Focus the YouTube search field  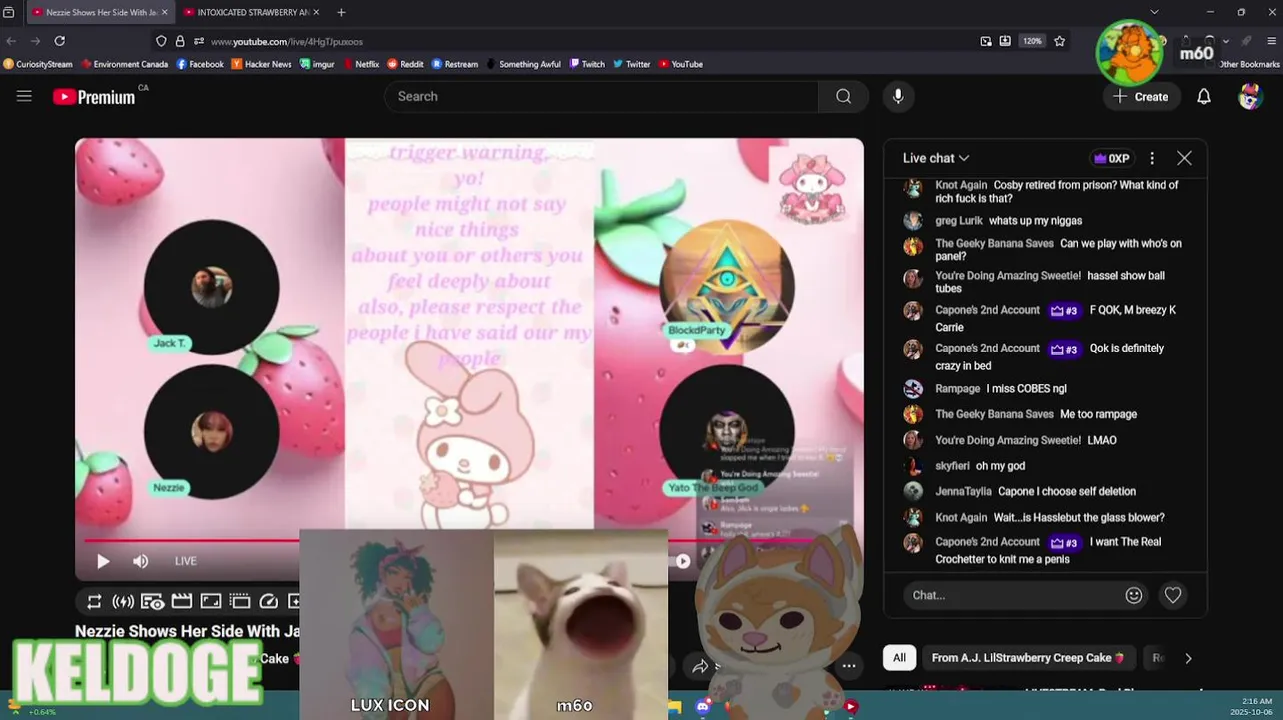[x=601, y=96]
